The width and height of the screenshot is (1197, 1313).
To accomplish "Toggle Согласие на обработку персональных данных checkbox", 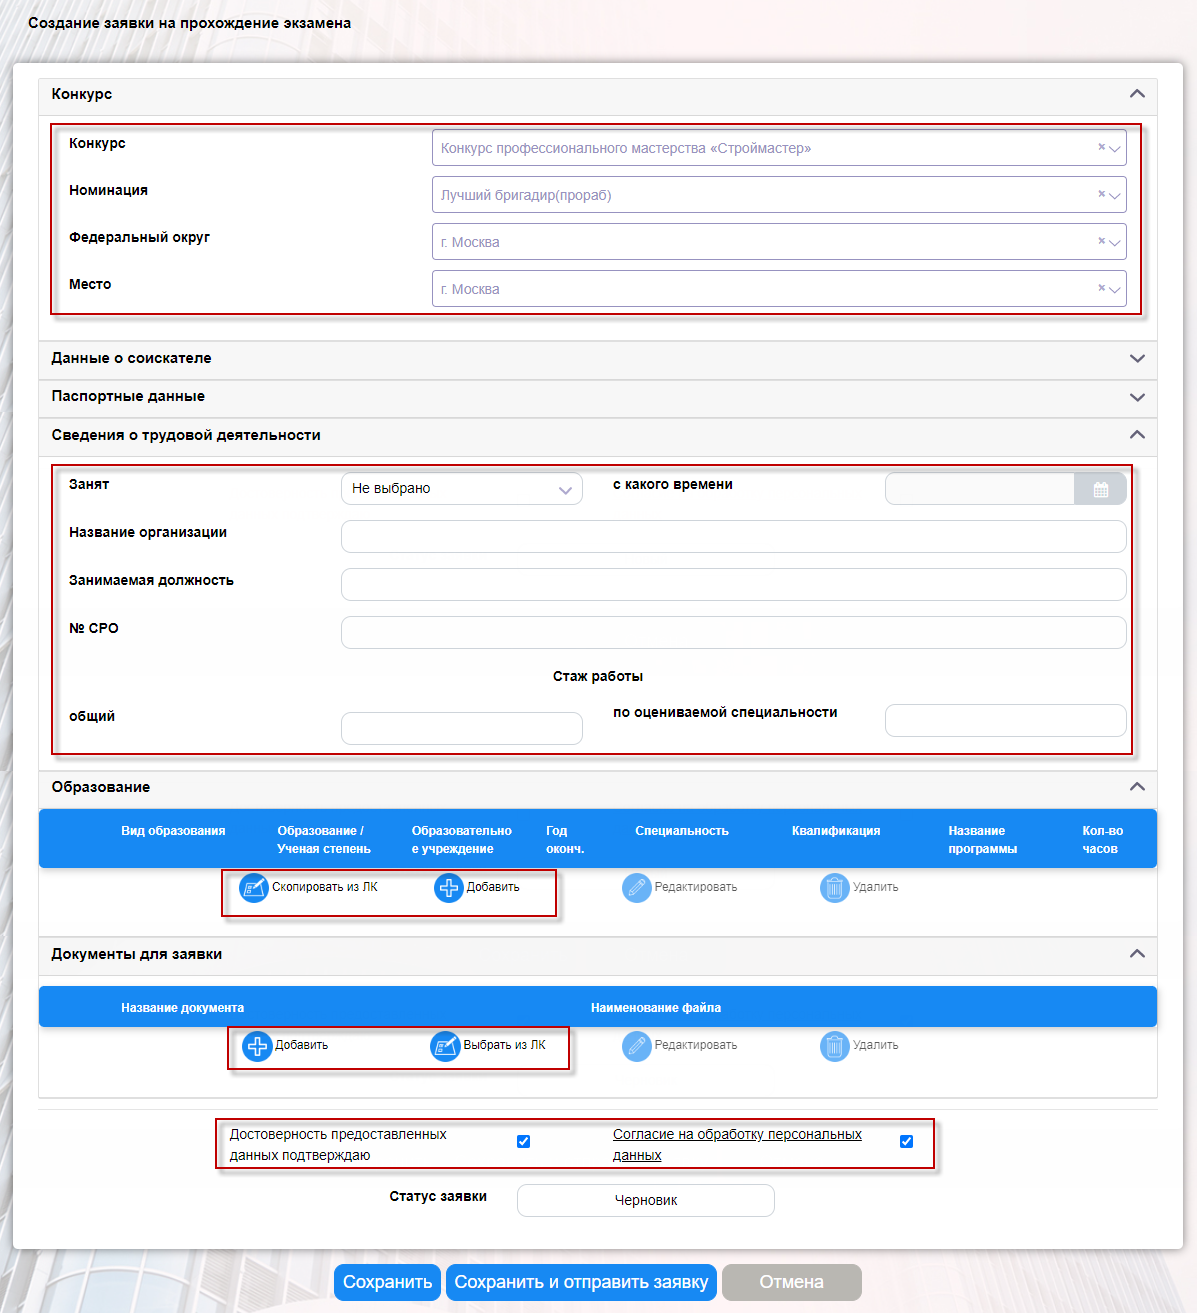I will [906, 1141].
